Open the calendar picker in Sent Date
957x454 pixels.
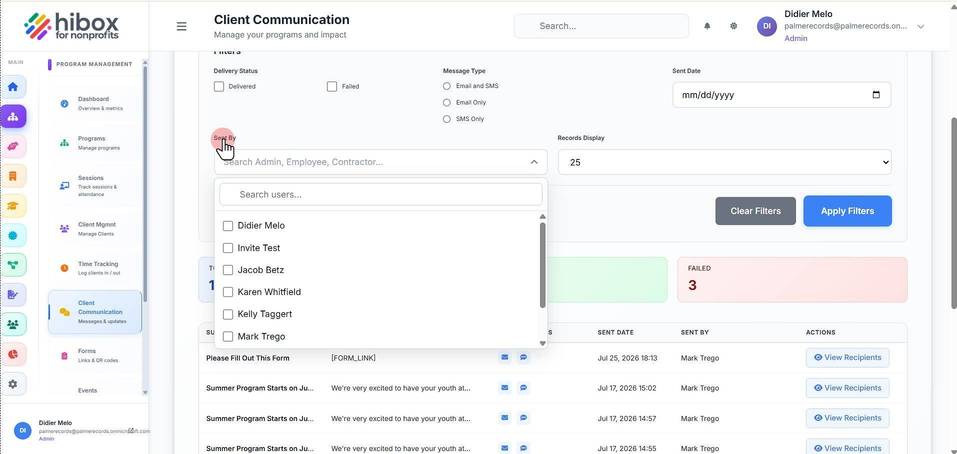(876, 95)
